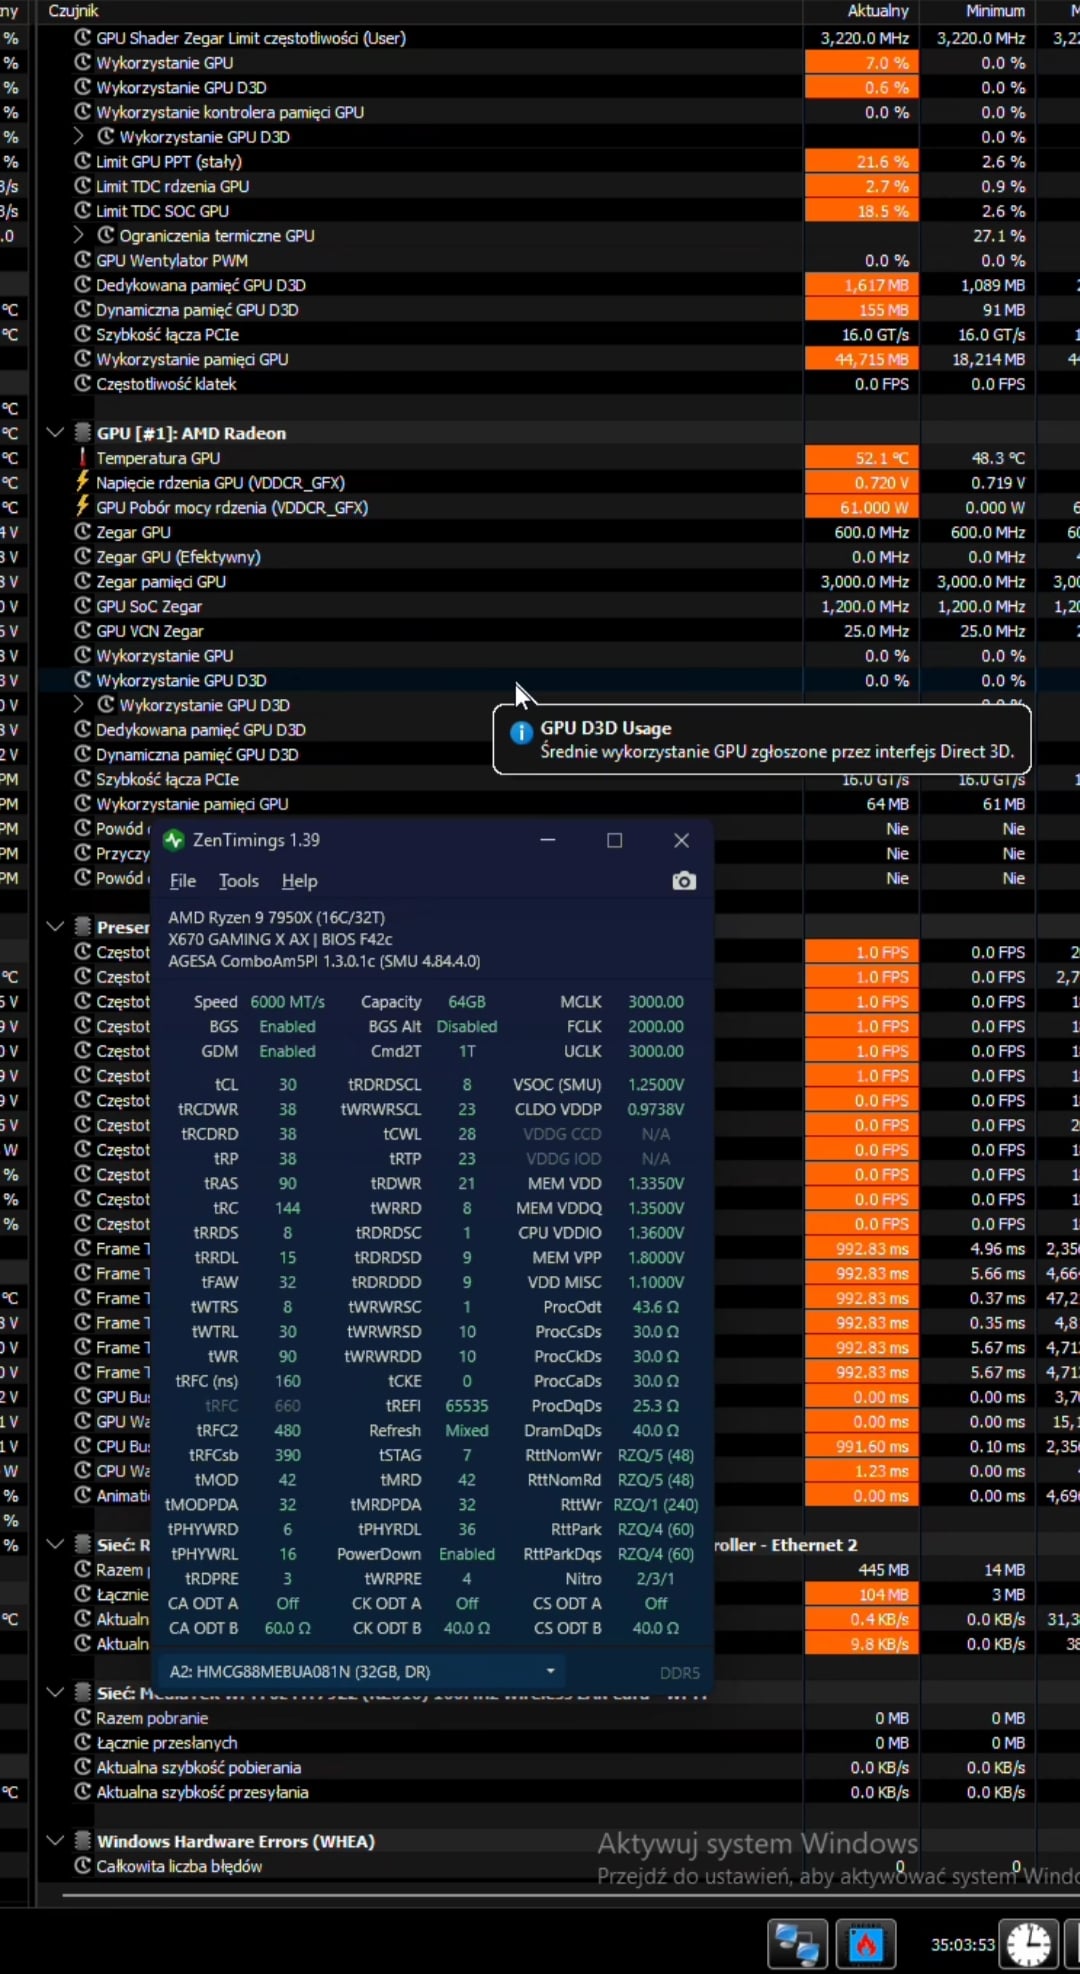
Task: Click the tREFI value 65535 in ZenTimings
Action: coord(467,1405)
